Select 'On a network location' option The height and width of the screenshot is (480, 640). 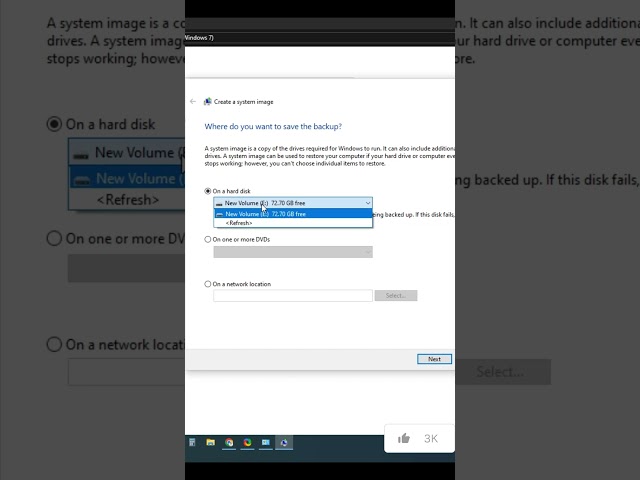pos(208,284)
